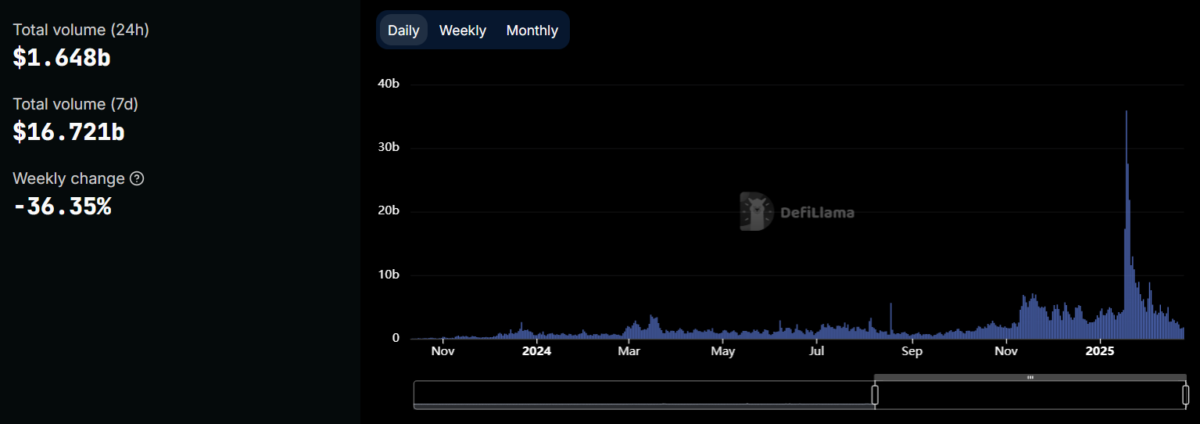Image resolution: width=1200 pixels, height=424 pixels.
Task: Click the $1.648b total volume value
Action: coord(61,58)
